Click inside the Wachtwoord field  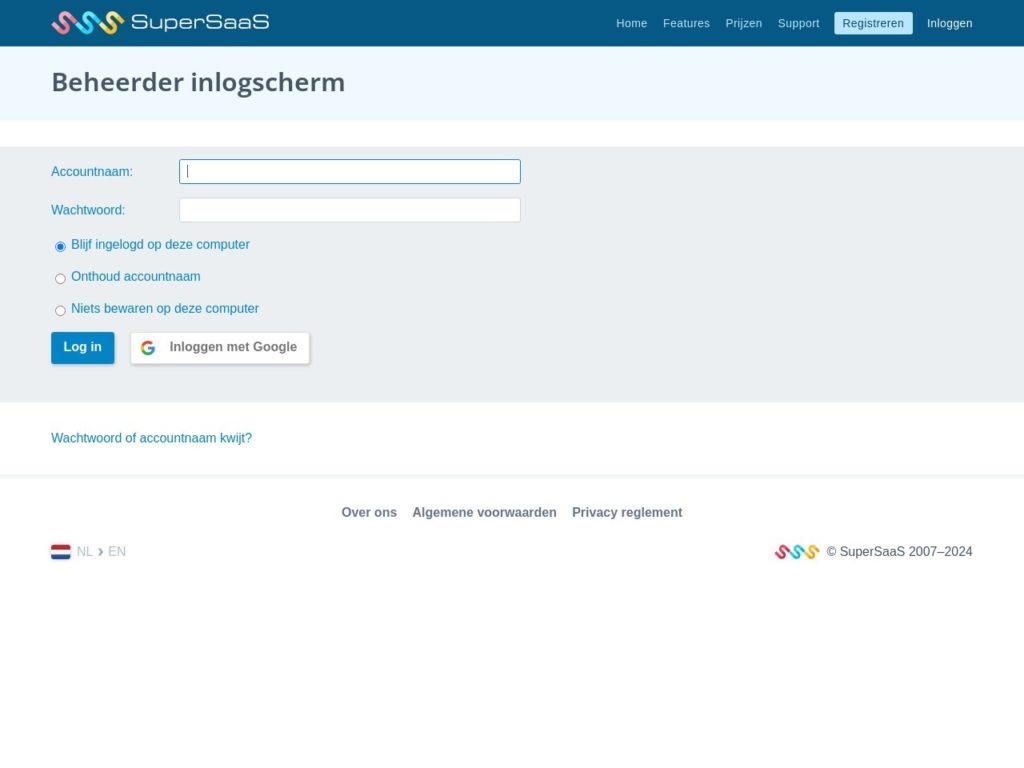pos(349,209)
